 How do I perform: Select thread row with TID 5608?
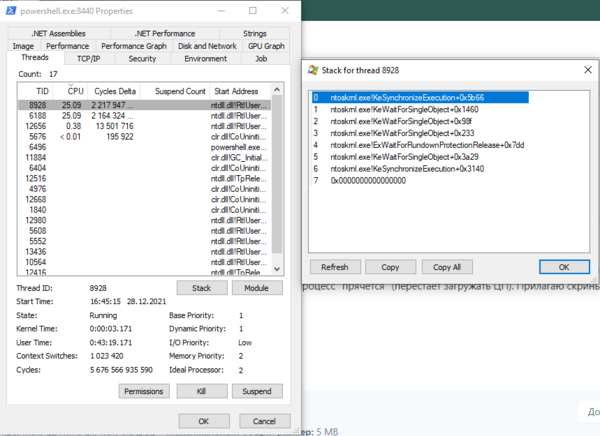[145, 231]
